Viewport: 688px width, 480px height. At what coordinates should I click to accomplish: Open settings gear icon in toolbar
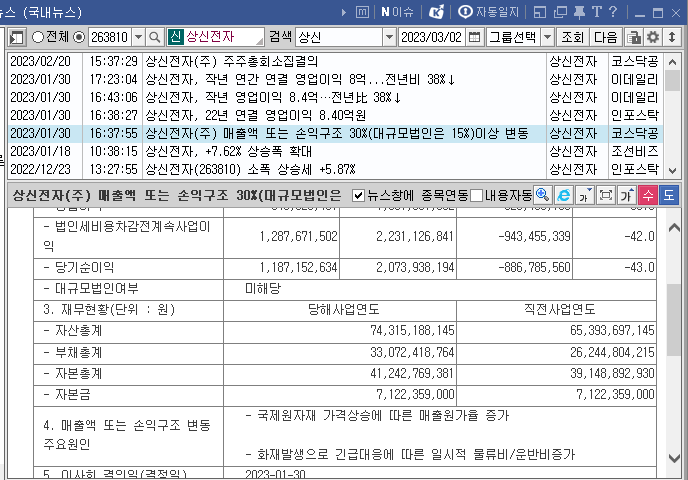tap(653, 37)
